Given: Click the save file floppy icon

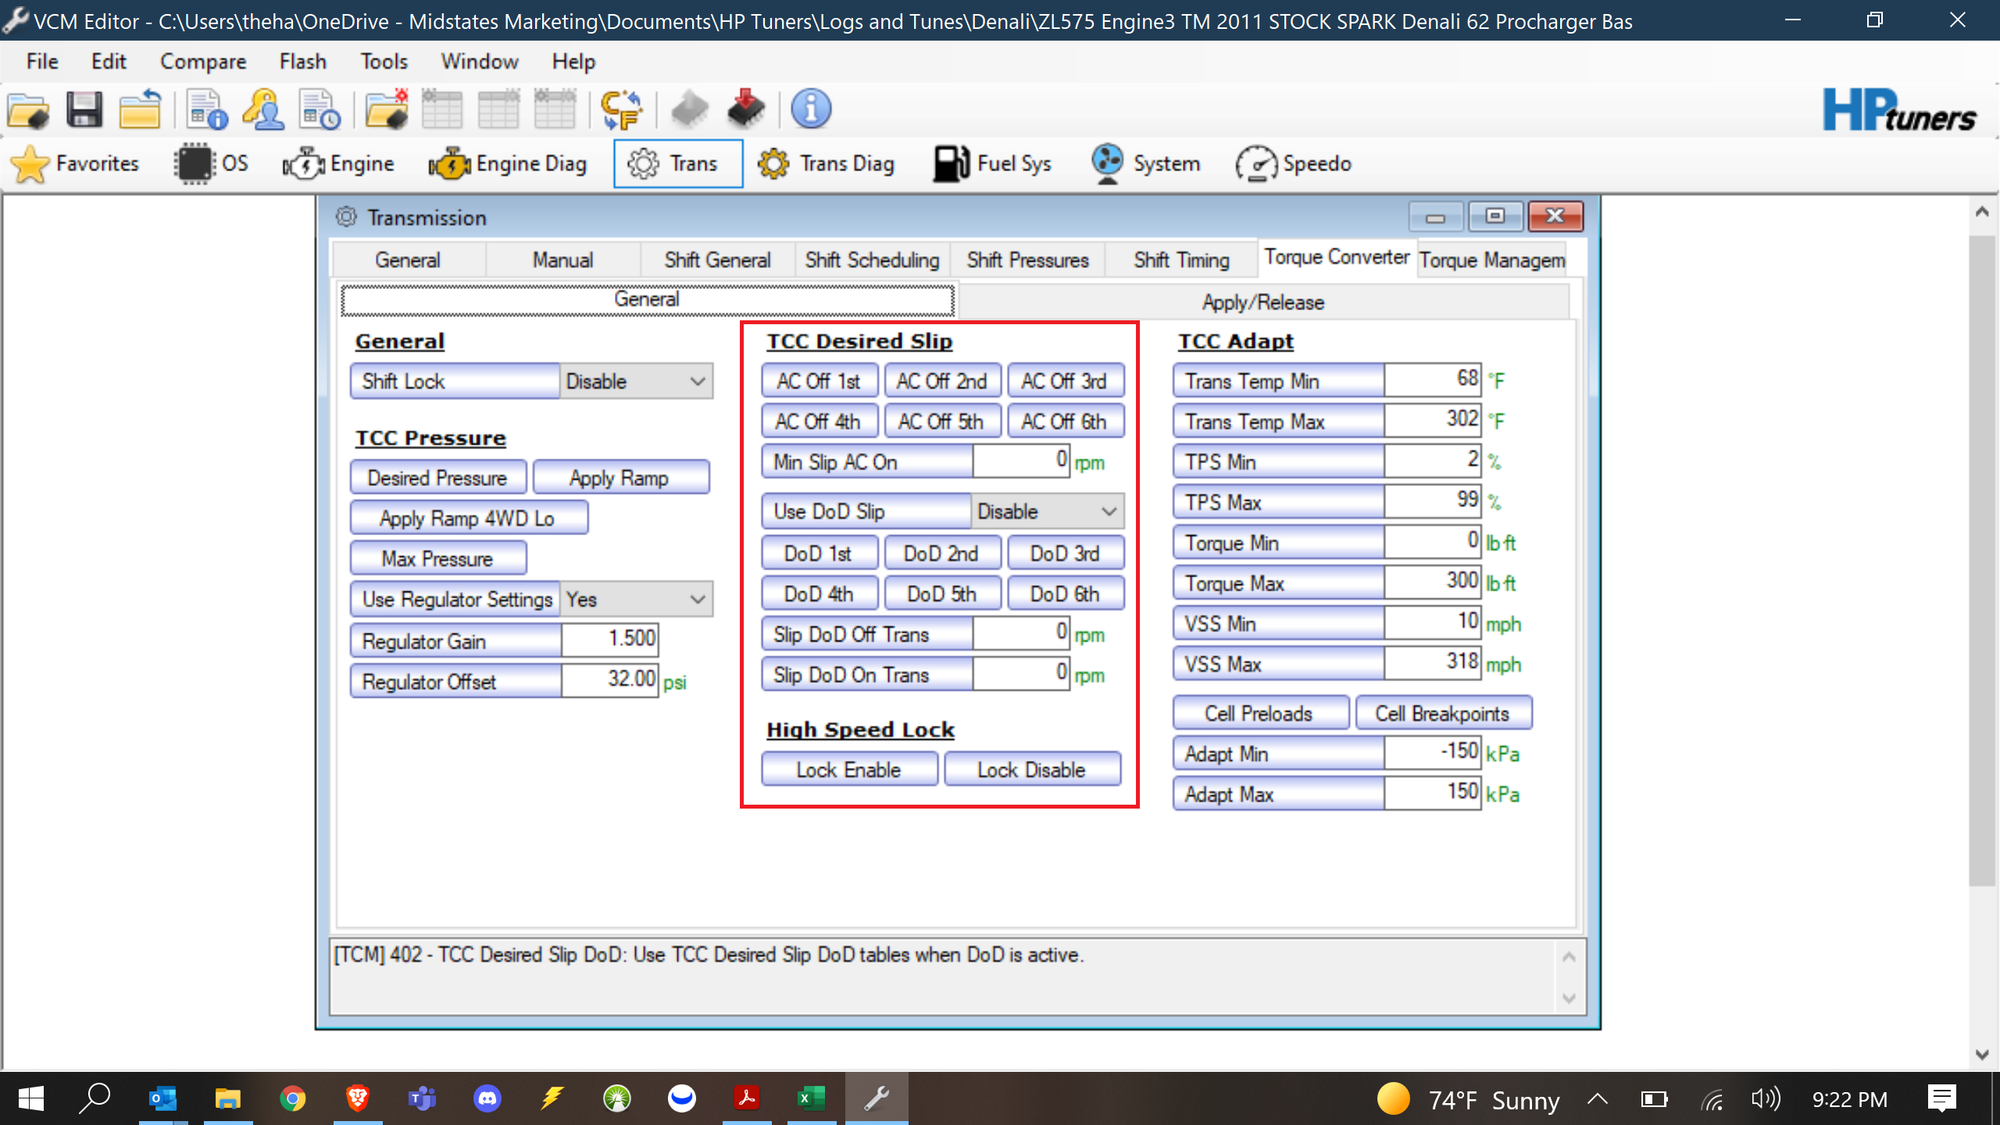Looking at the screenshot, I should click(x=84, y=110).
